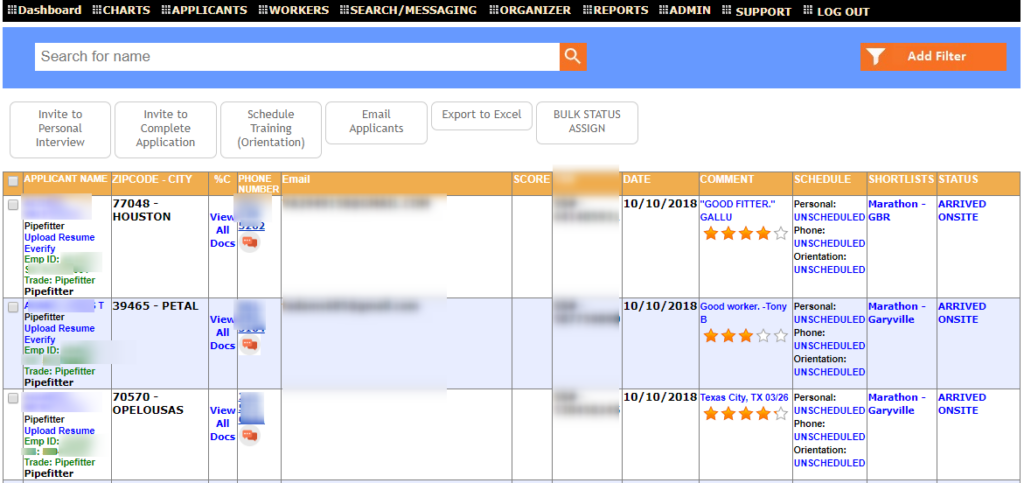Image resolution: width=1024 pixels, height=483 pixels.
Task: Open the Dashboard menu
Action: point(44,10)
